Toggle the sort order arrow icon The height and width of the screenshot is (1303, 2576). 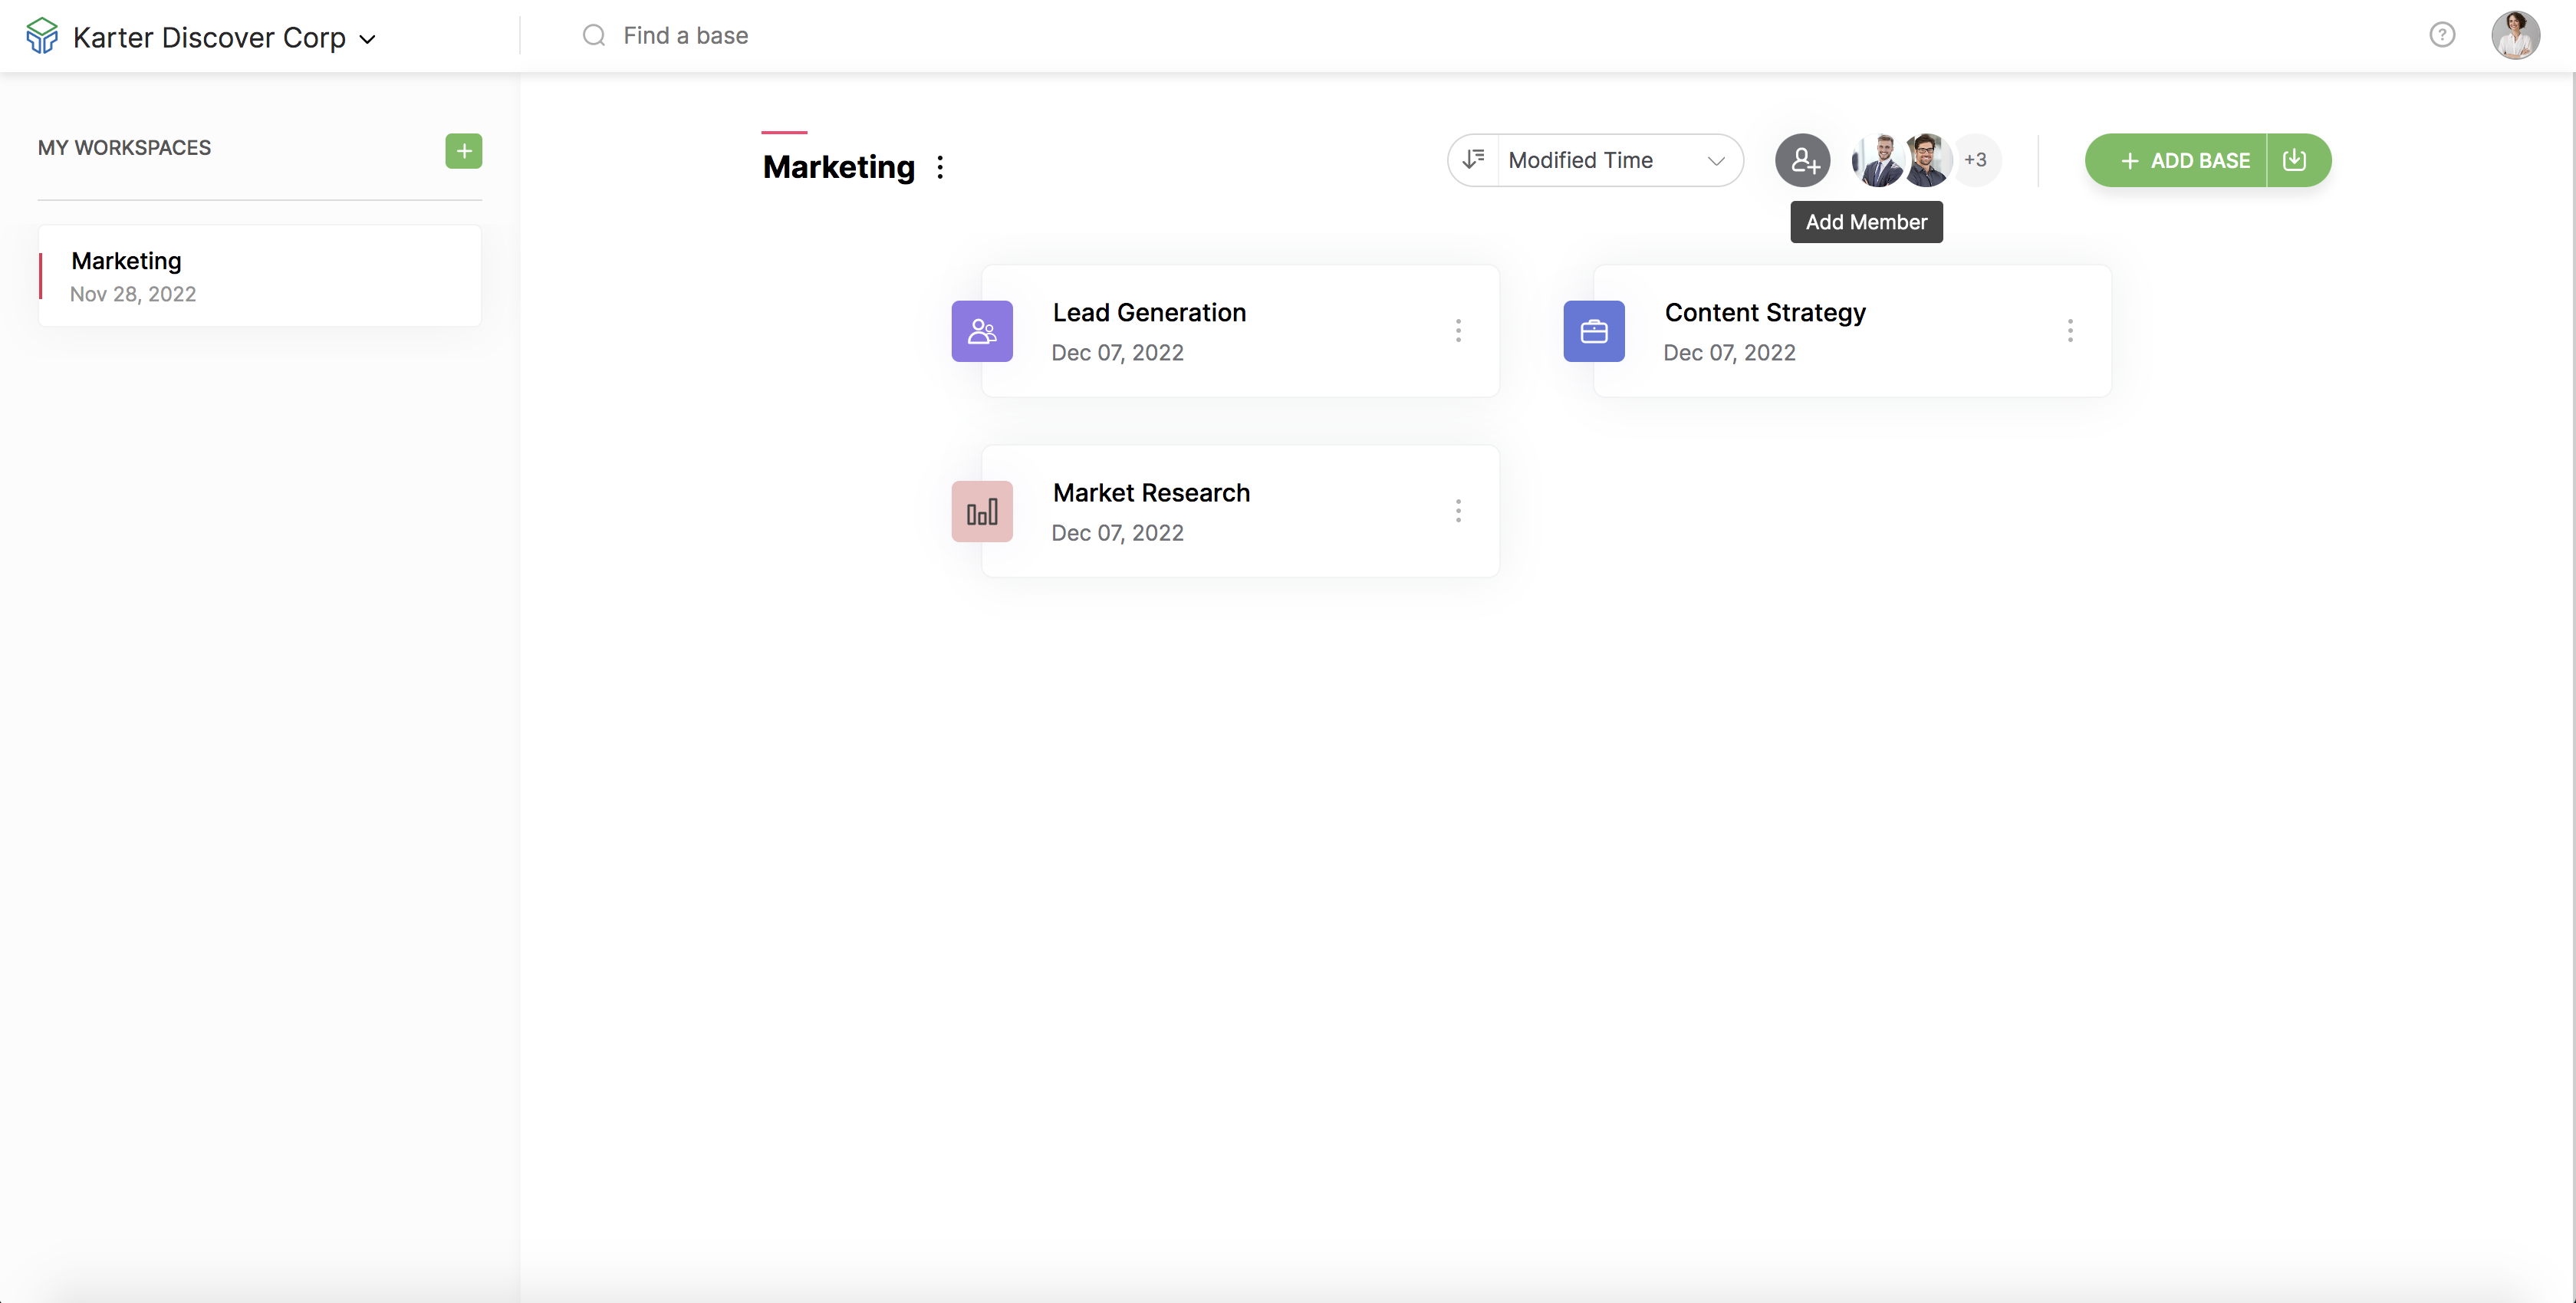(1473, 160)
